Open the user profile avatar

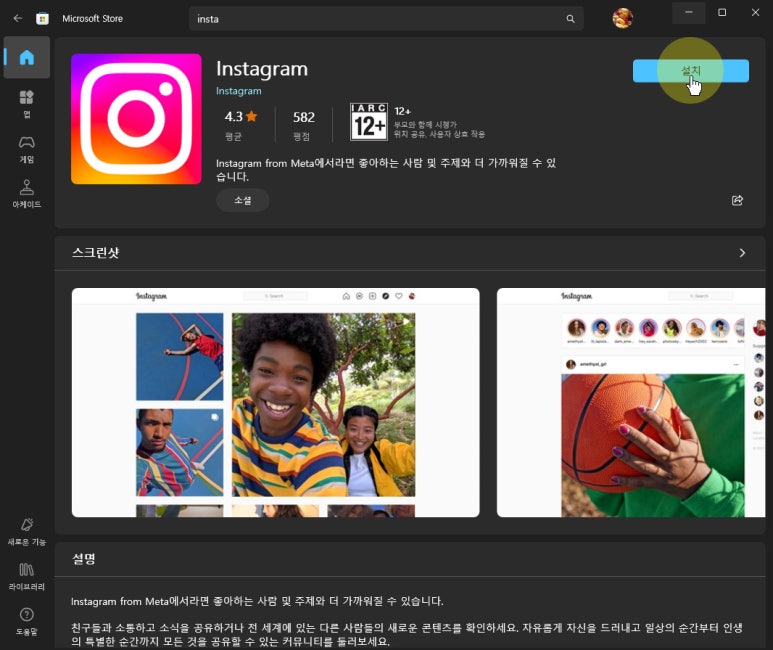(622, 18)
